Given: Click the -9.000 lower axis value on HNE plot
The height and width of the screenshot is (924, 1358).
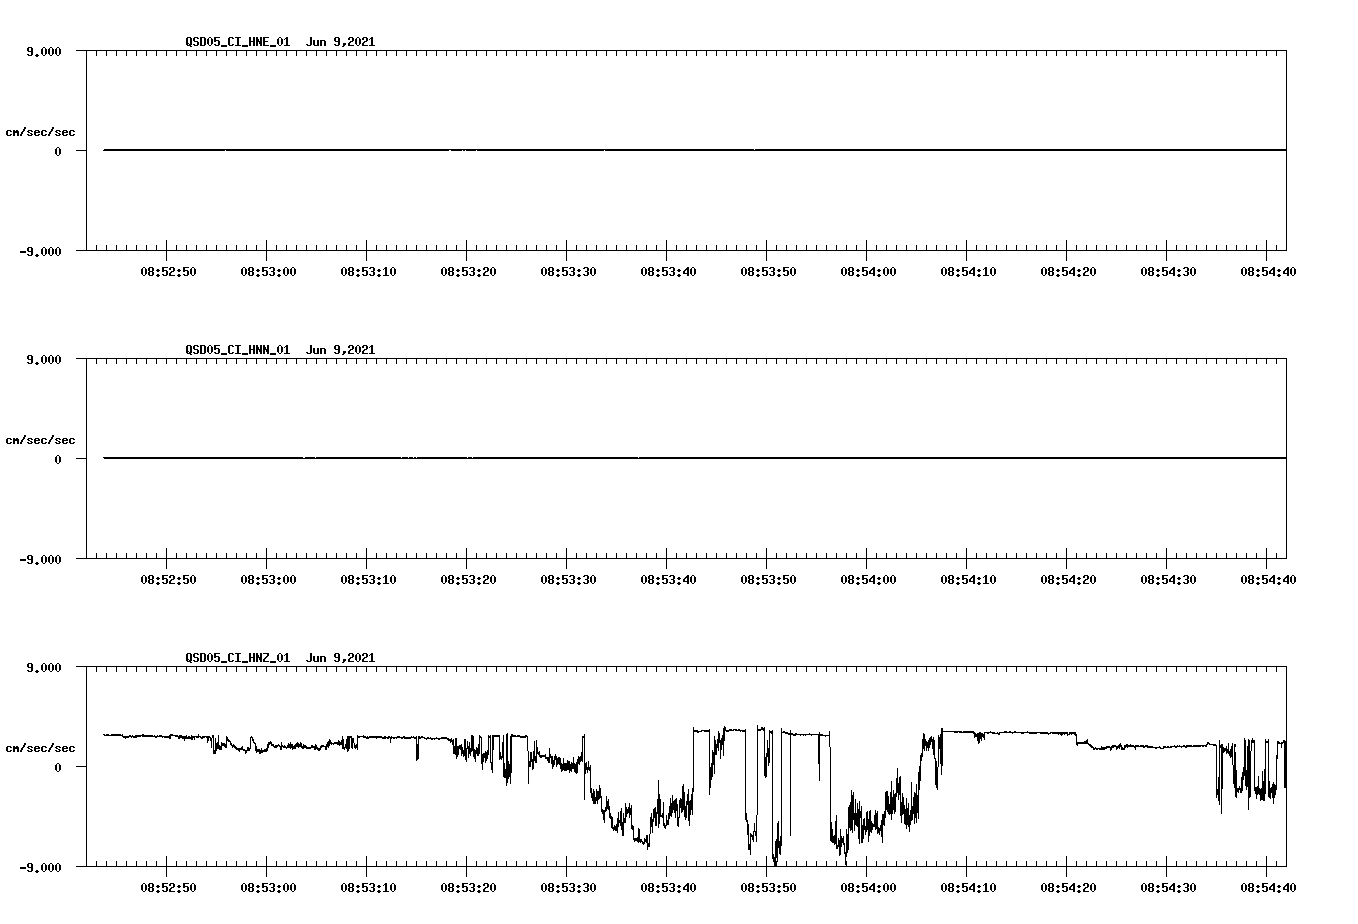Looking at the screenshot, I should [40, 252].
